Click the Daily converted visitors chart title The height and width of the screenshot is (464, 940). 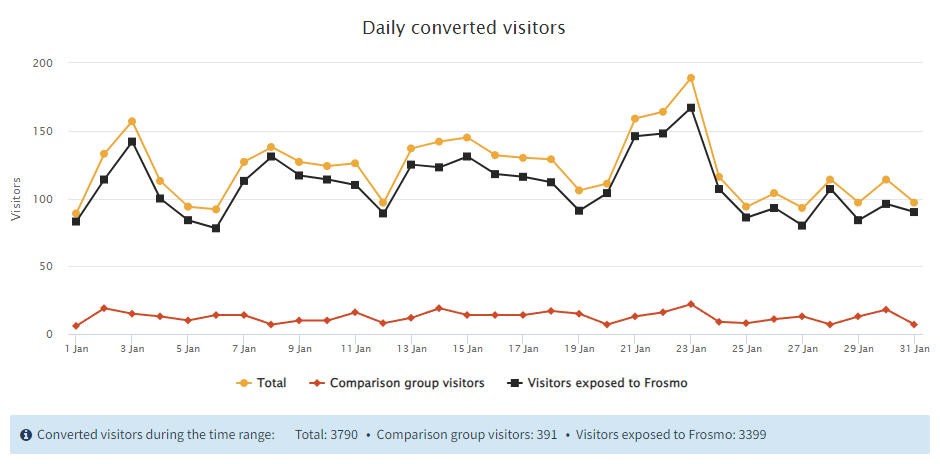coord(464,28)
